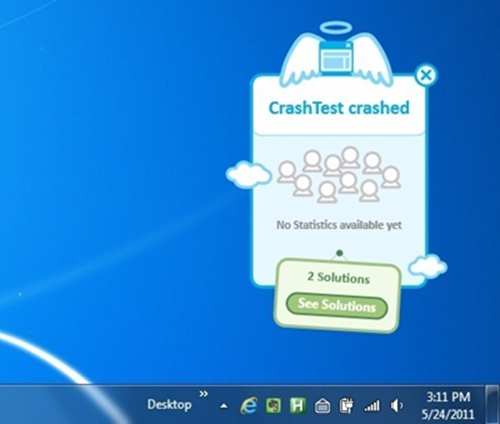Click "No Statistics available yet" text

[339, 225]
